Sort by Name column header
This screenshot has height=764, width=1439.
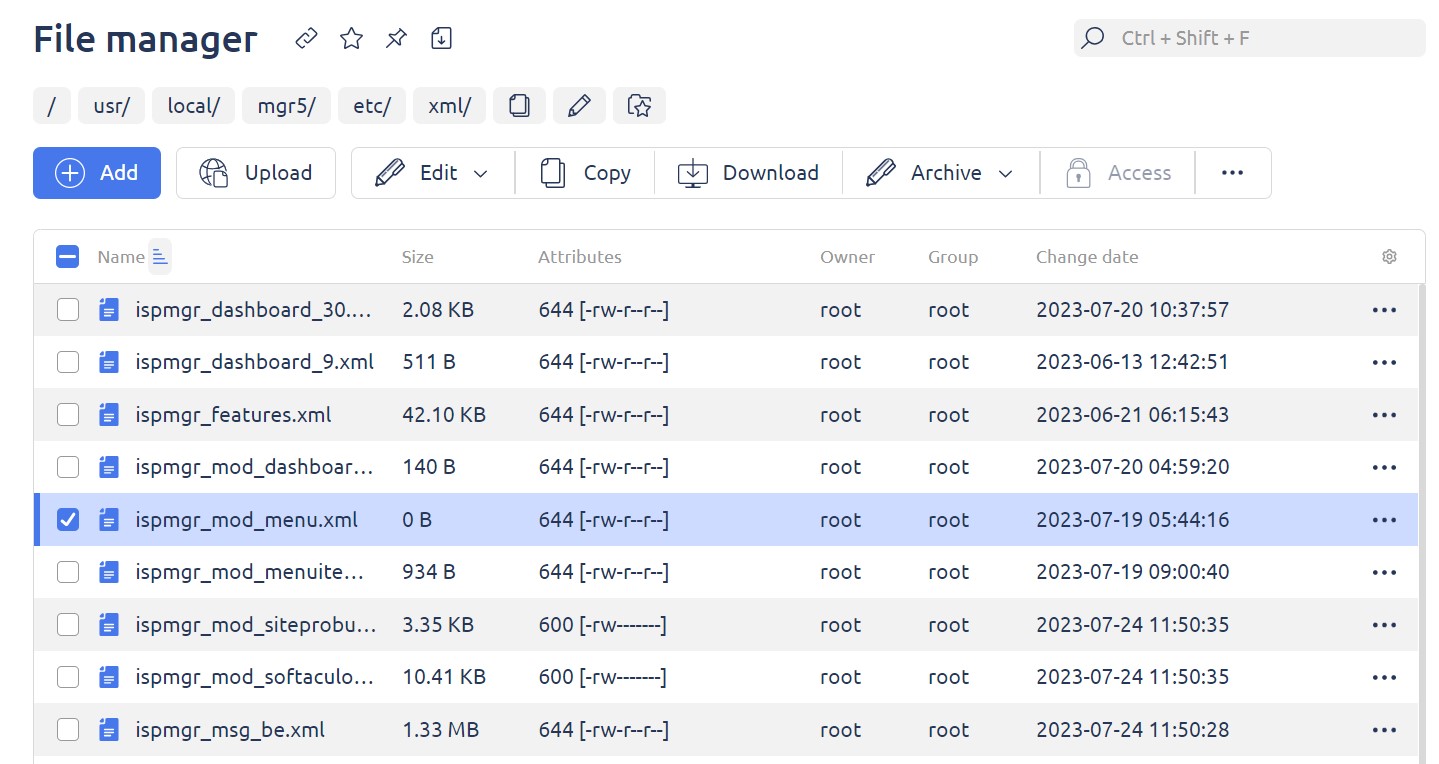pyautogui.click(x=121, y=257)
